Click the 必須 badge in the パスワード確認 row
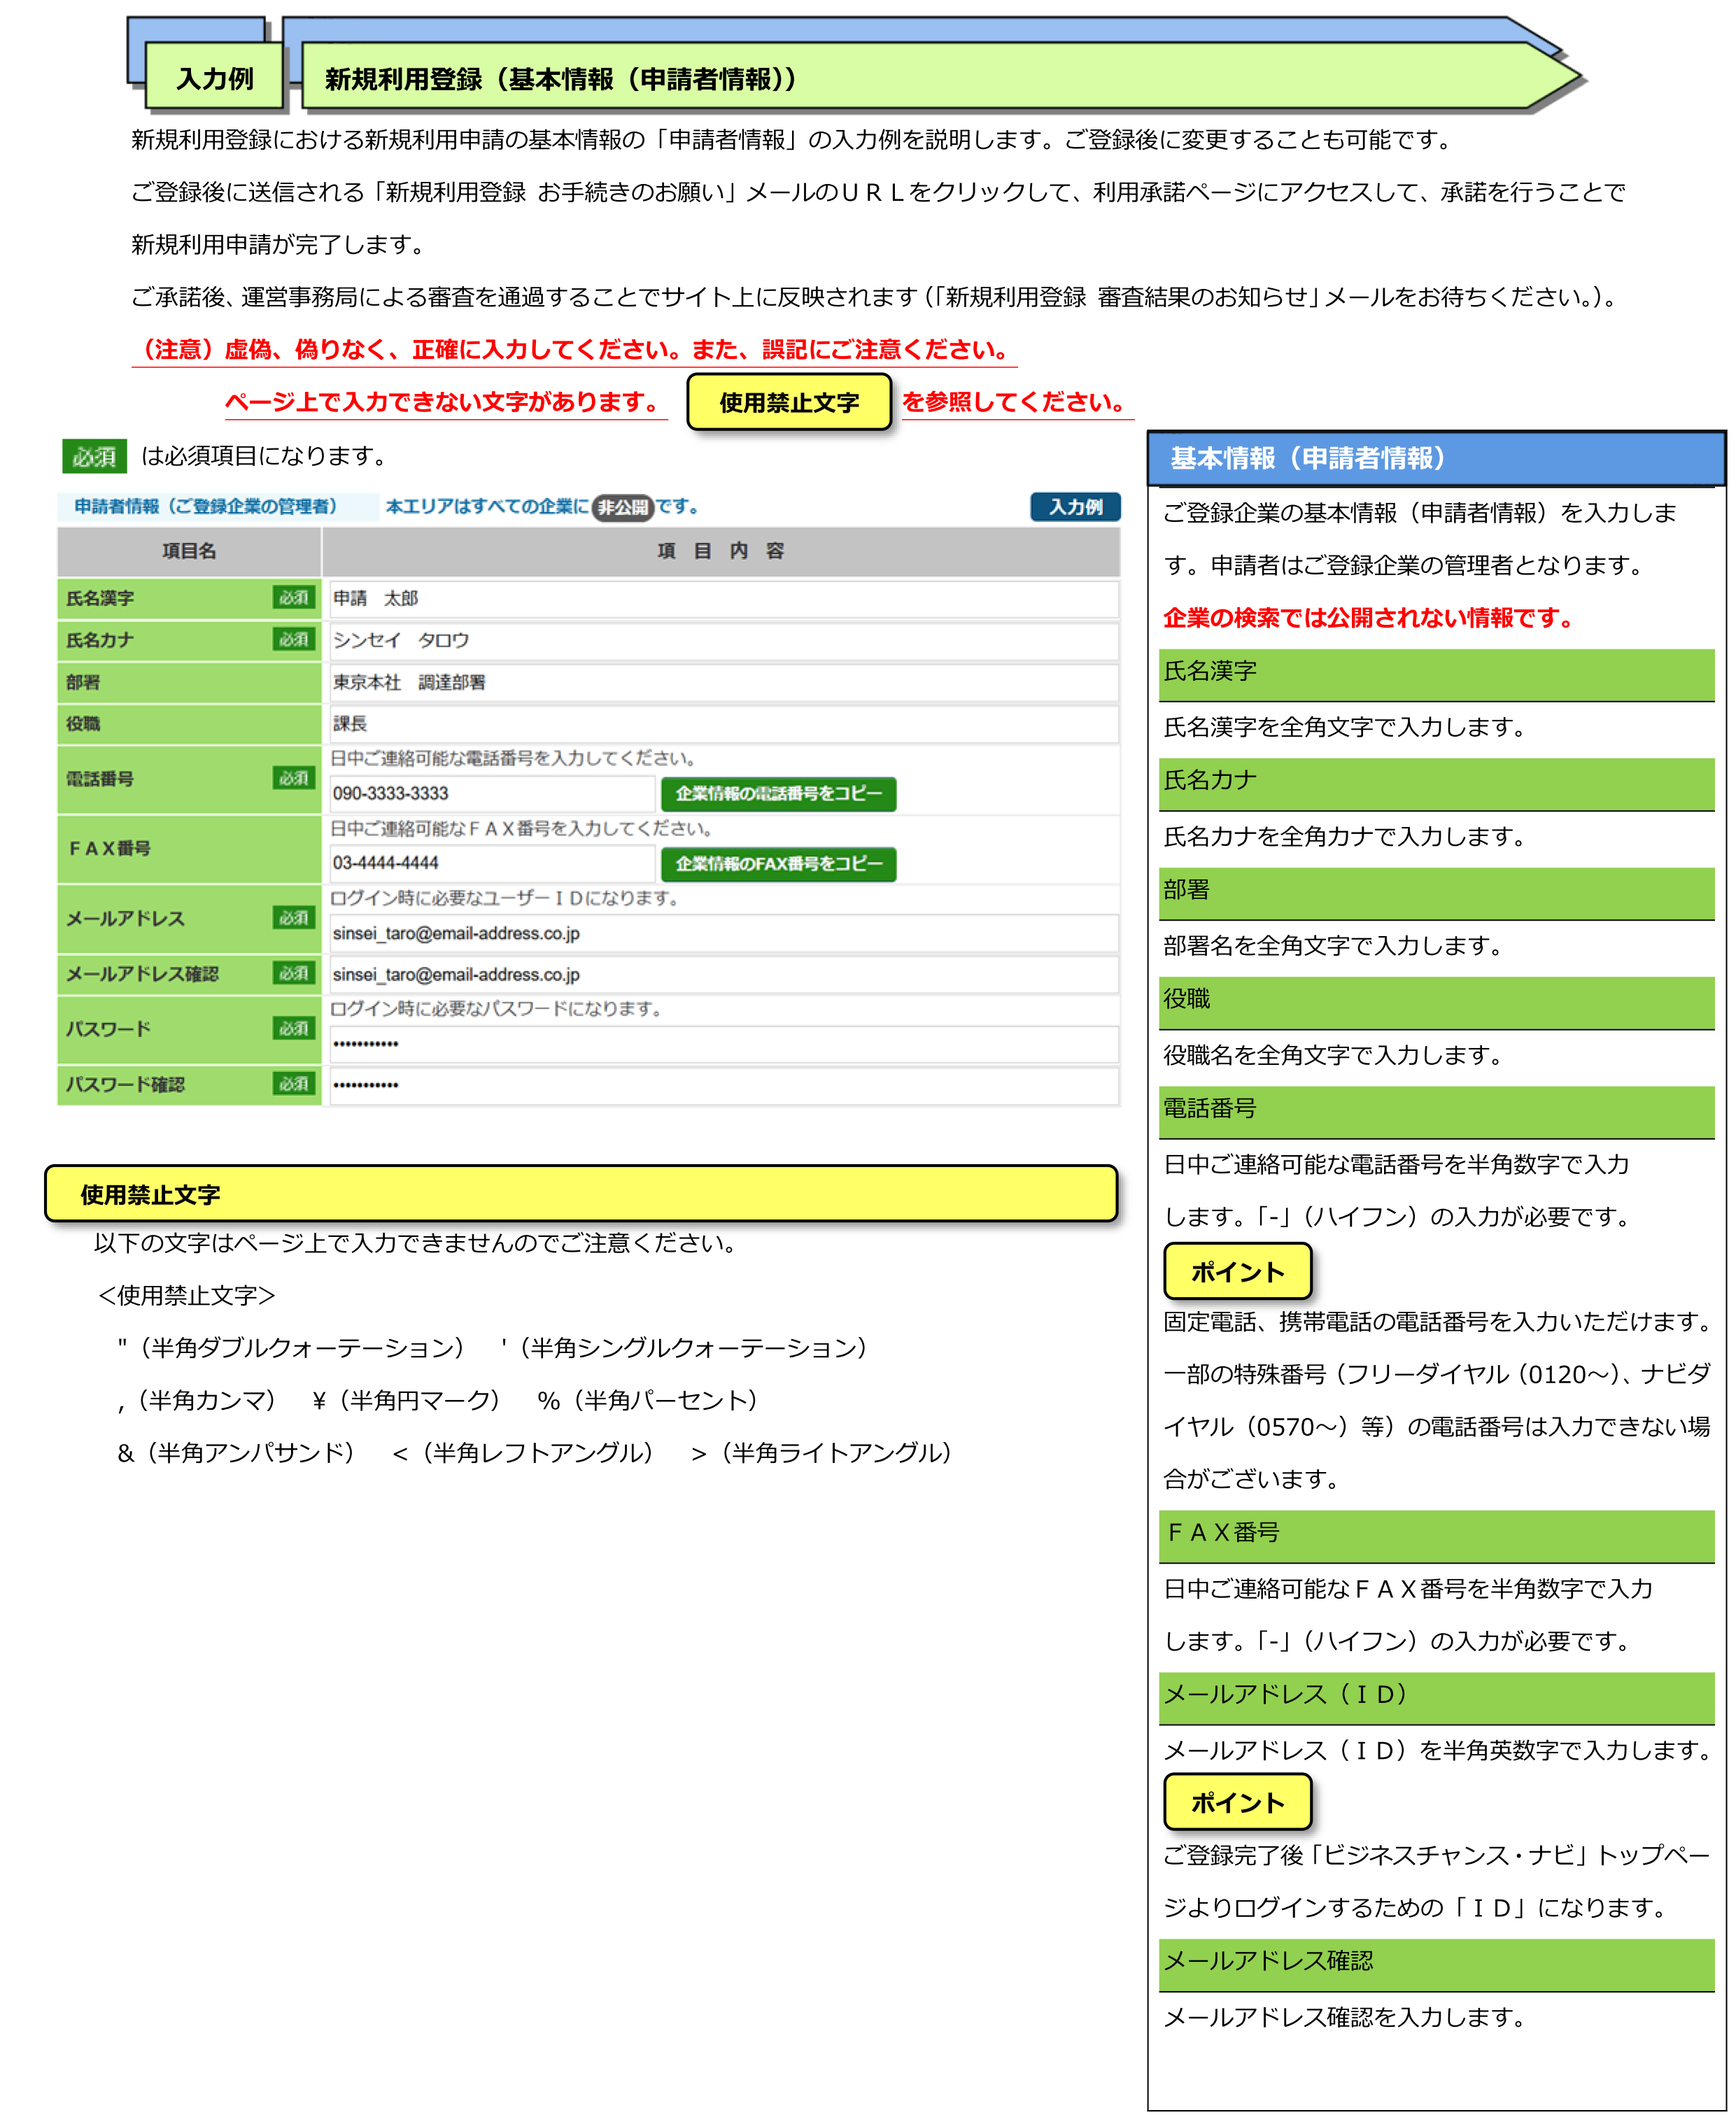Screen dimensions: 1736x2115 click(294, 1085)
